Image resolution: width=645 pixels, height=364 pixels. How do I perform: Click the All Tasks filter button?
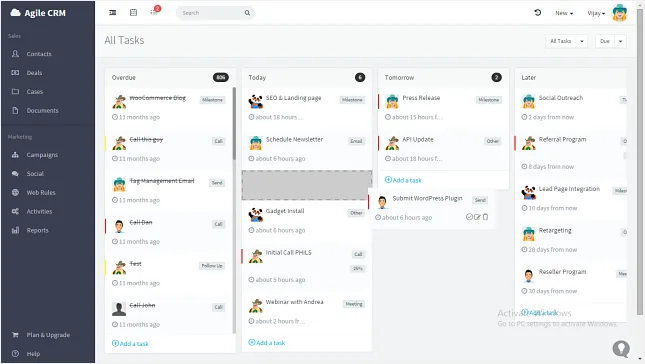point(561,41)
